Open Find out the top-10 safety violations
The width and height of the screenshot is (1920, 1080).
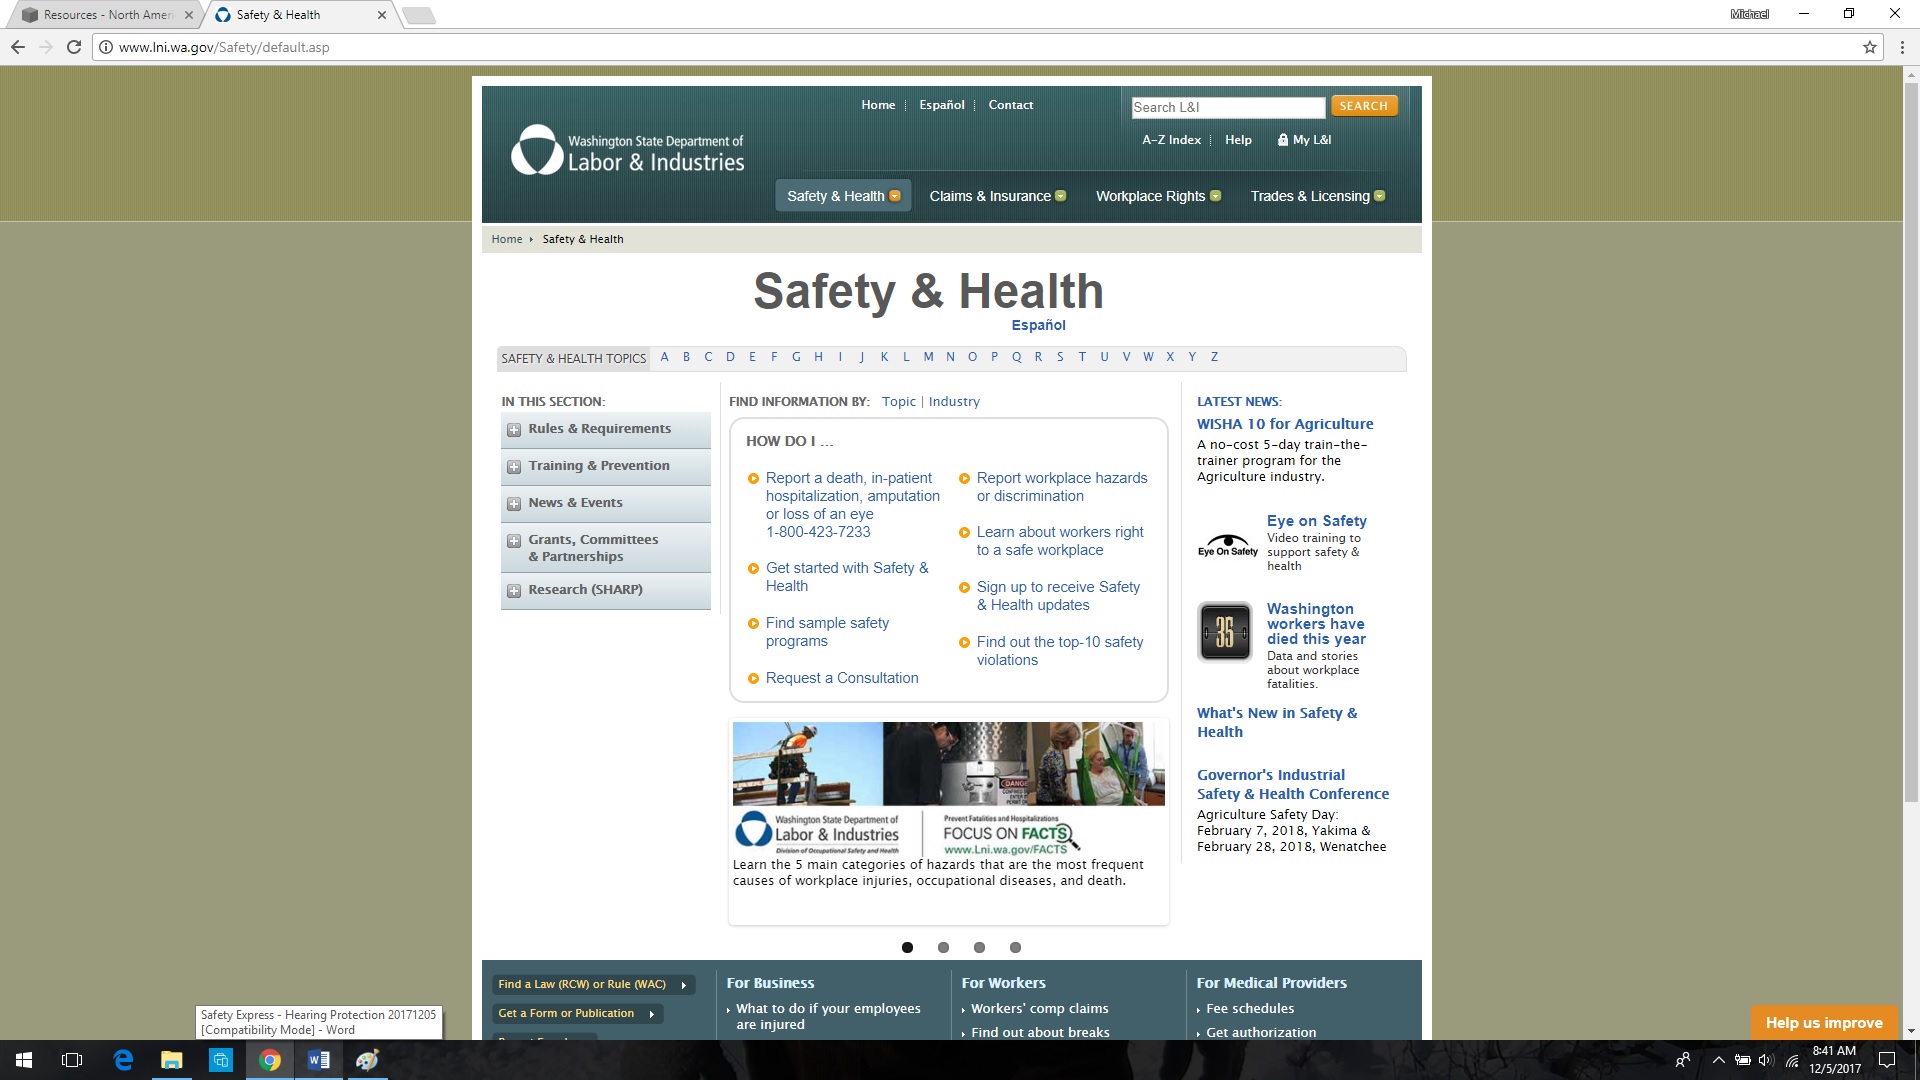[x=1060, y=651]
